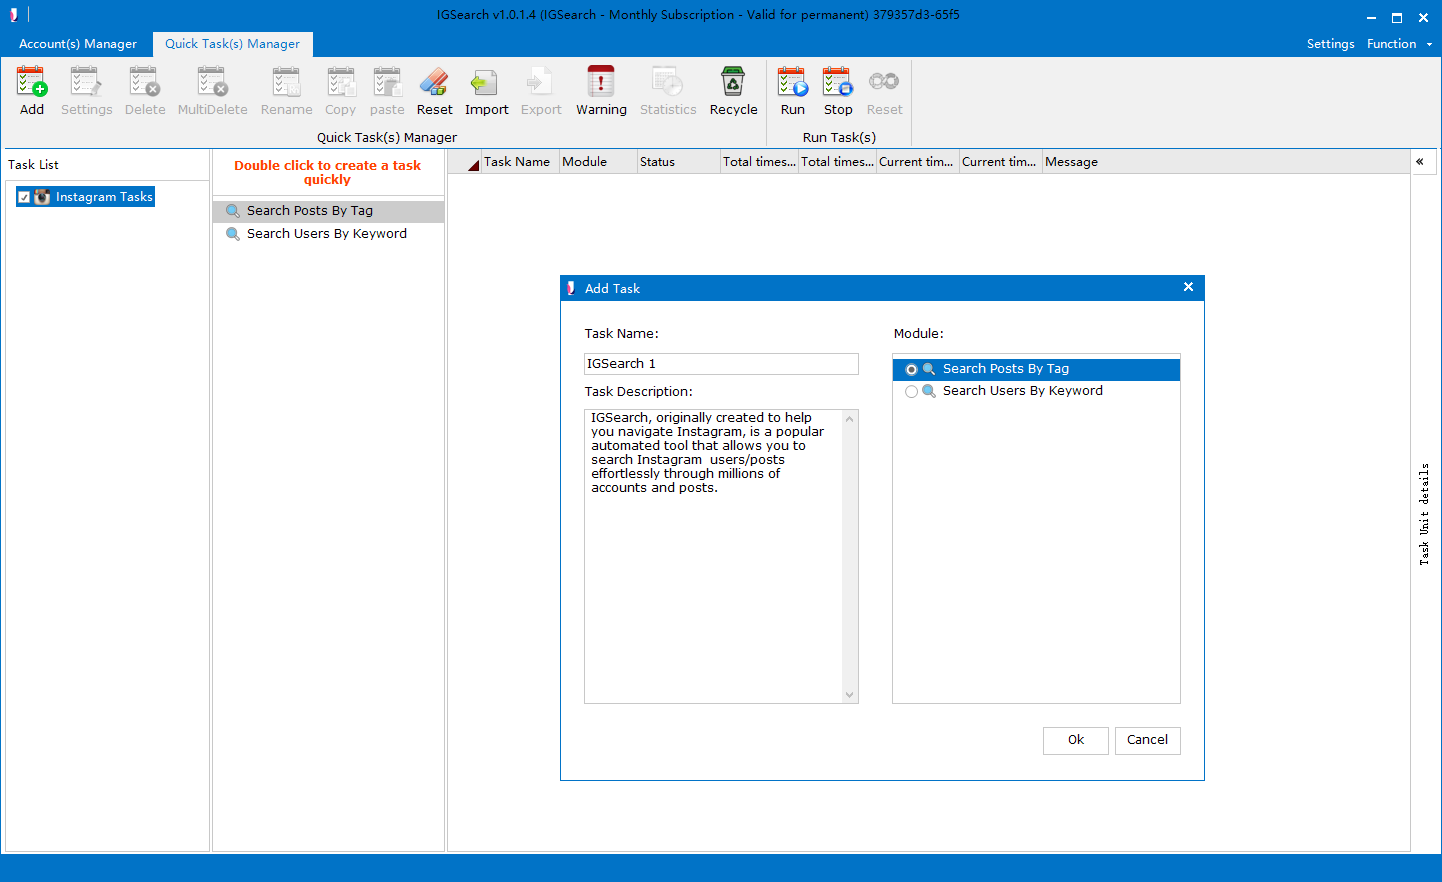Viewport: 1442px width, 882px height.
Task: Click the Import toolbar icon
Action: click(486, 82)
